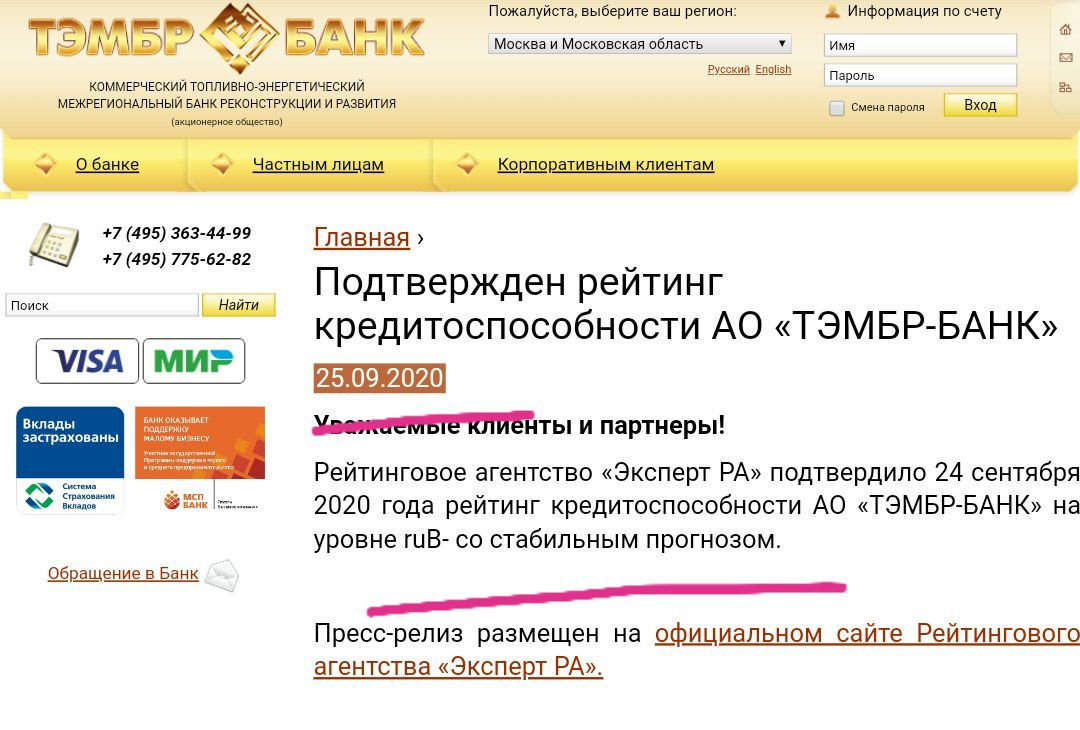Open the Эксперт РА official site press release link
This screenshot has width=1080, height=730.
[x=696, y=650]
